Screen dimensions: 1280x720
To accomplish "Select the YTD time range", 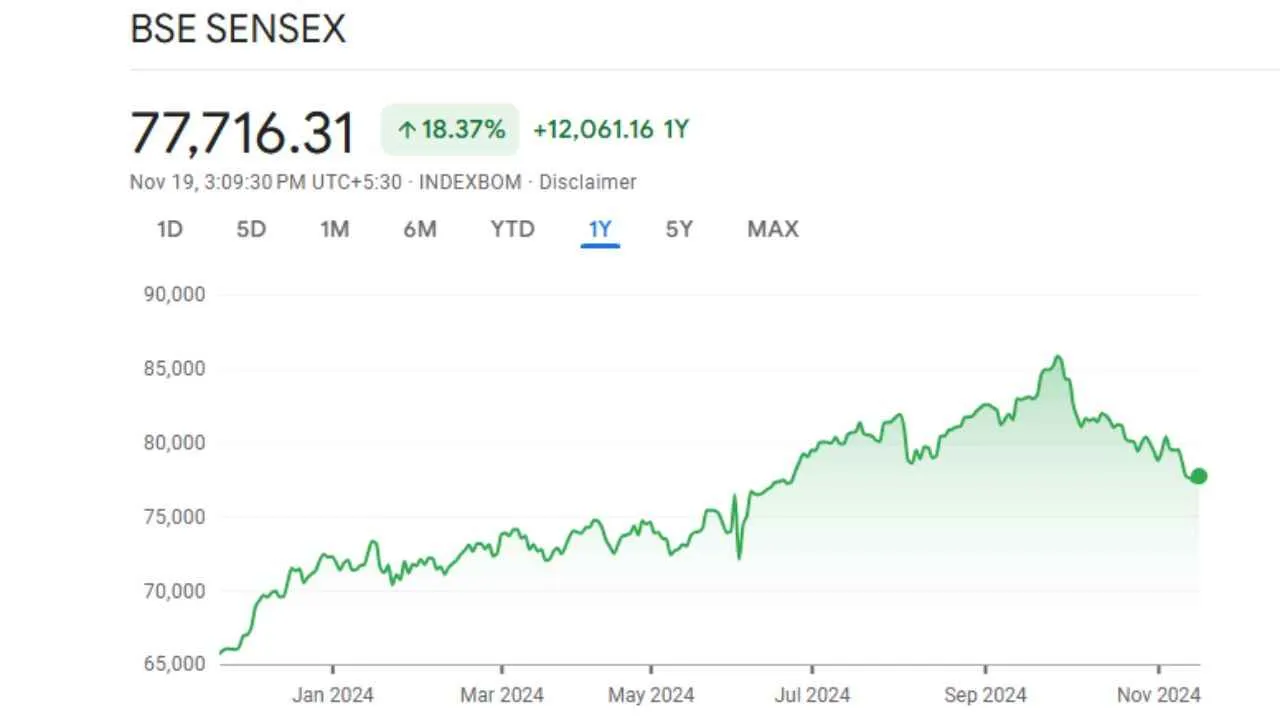I will (x=512, y=229).
